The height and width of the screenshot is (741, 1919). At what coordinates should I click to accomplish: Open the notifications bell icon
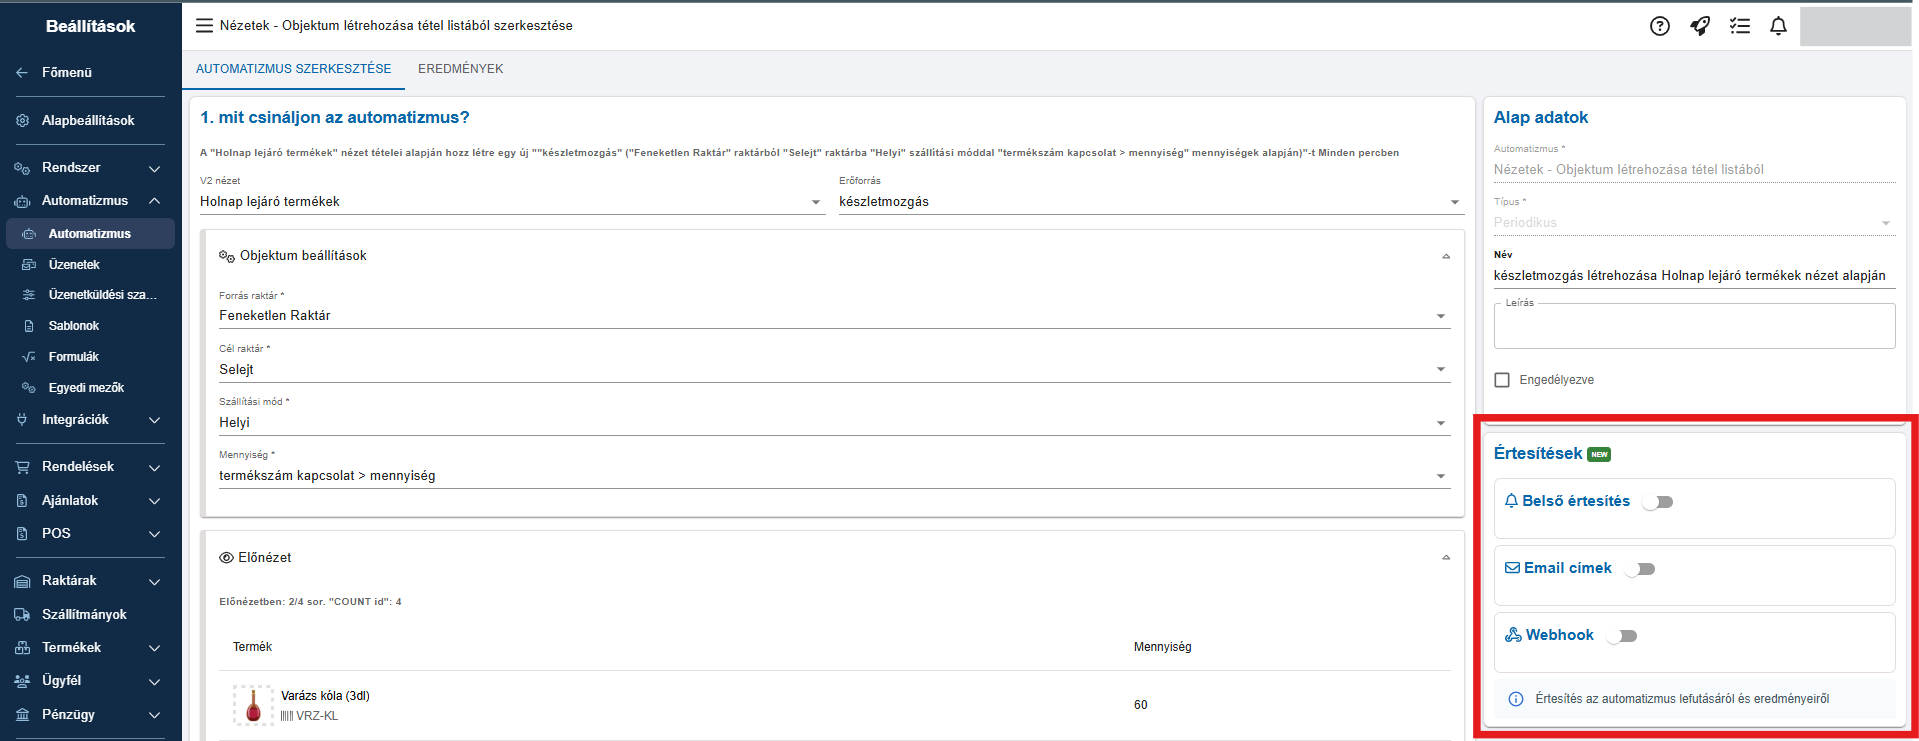click(1778, 26)
